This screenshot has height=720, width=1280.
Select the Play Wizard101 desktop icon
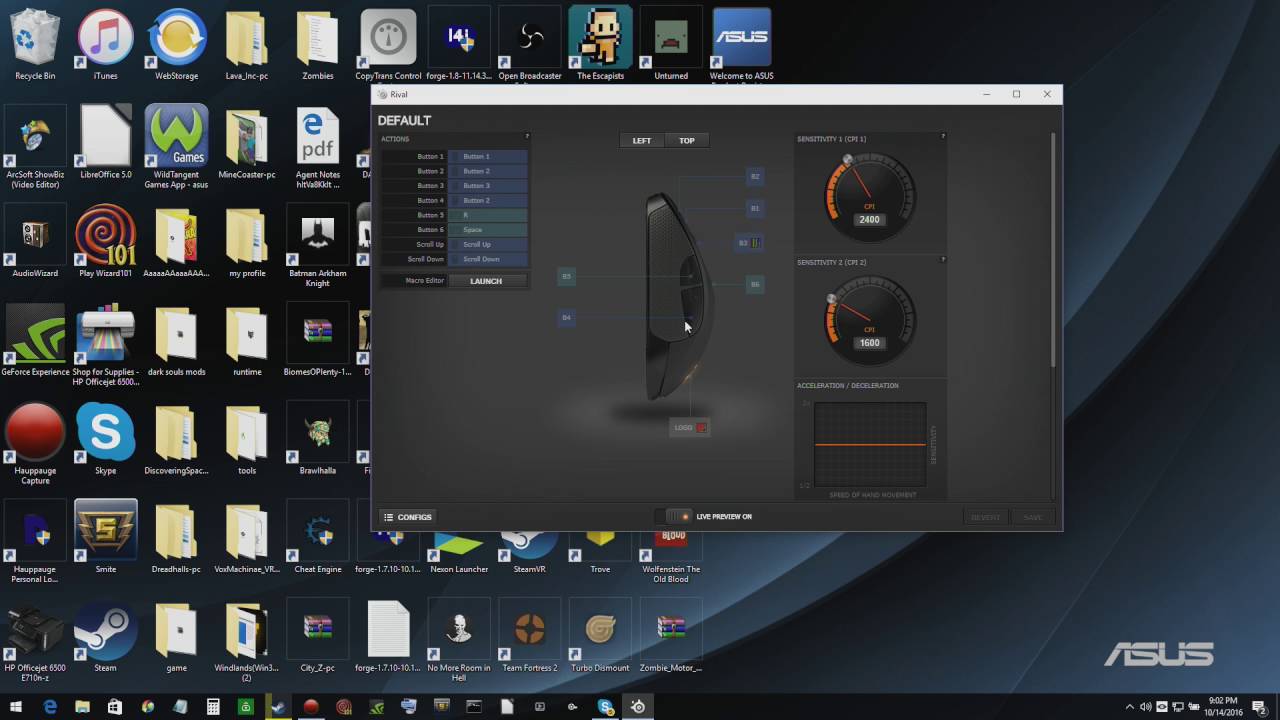(105, 241)
